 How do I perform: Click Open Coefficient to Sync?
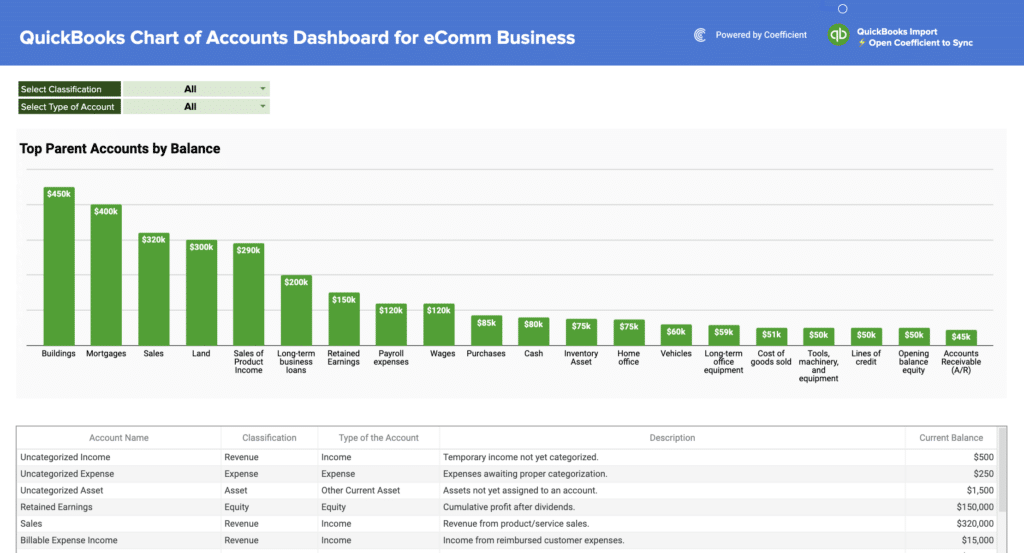click(920, 43)
